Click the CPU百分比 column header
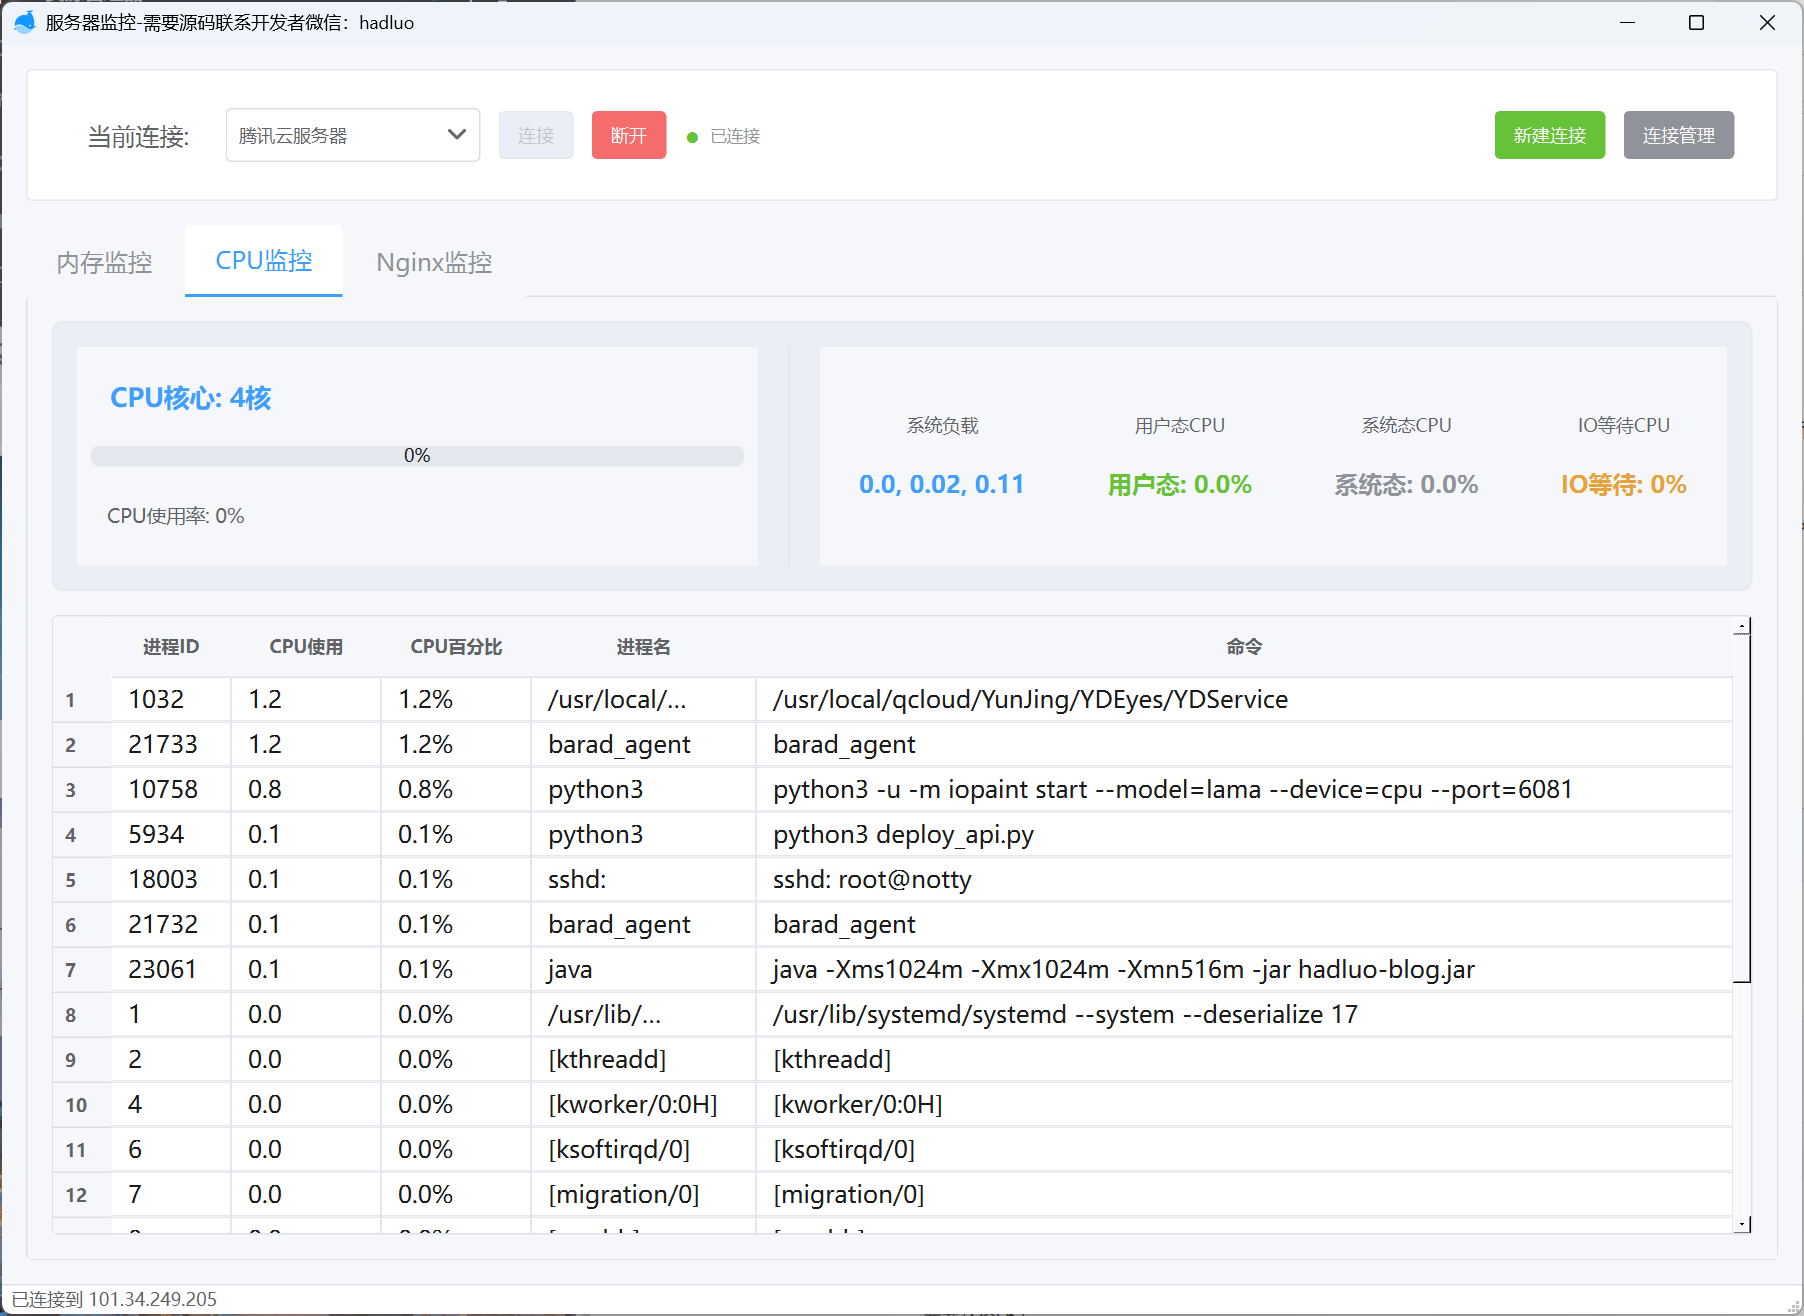This screenshot has width=1804, height=1316. click(456, 647)
